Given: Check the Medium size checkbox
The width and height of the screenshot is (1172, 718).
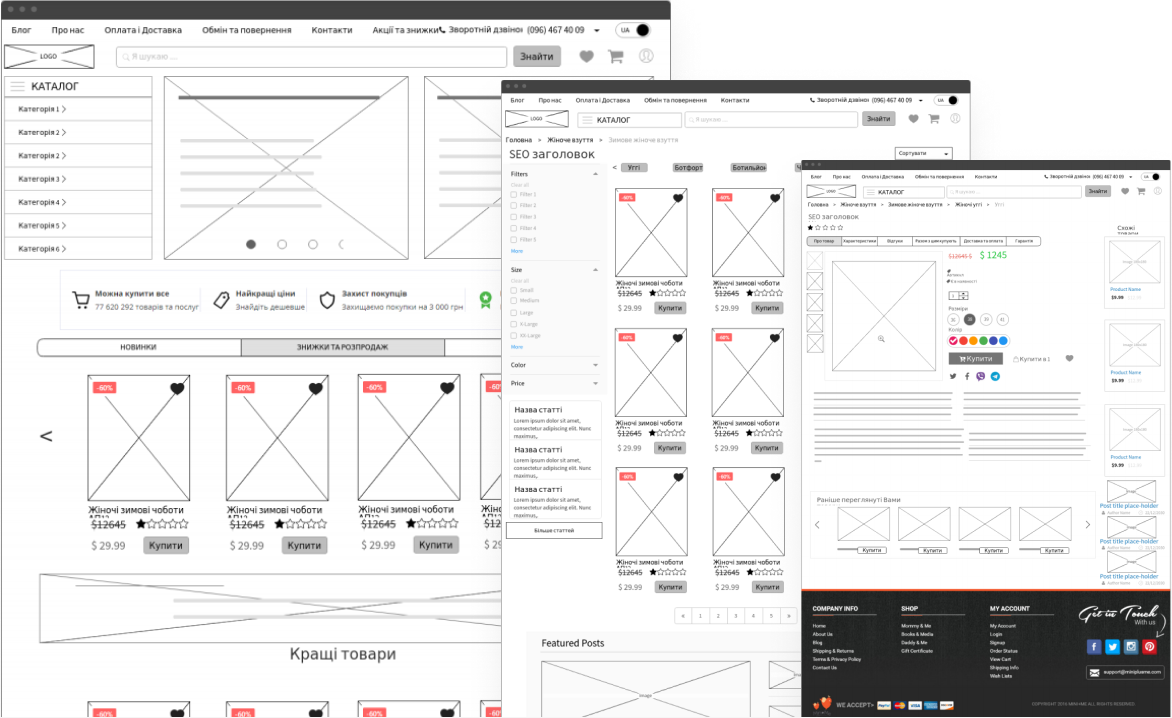Looking at the screenshot, I should (514, 300).
